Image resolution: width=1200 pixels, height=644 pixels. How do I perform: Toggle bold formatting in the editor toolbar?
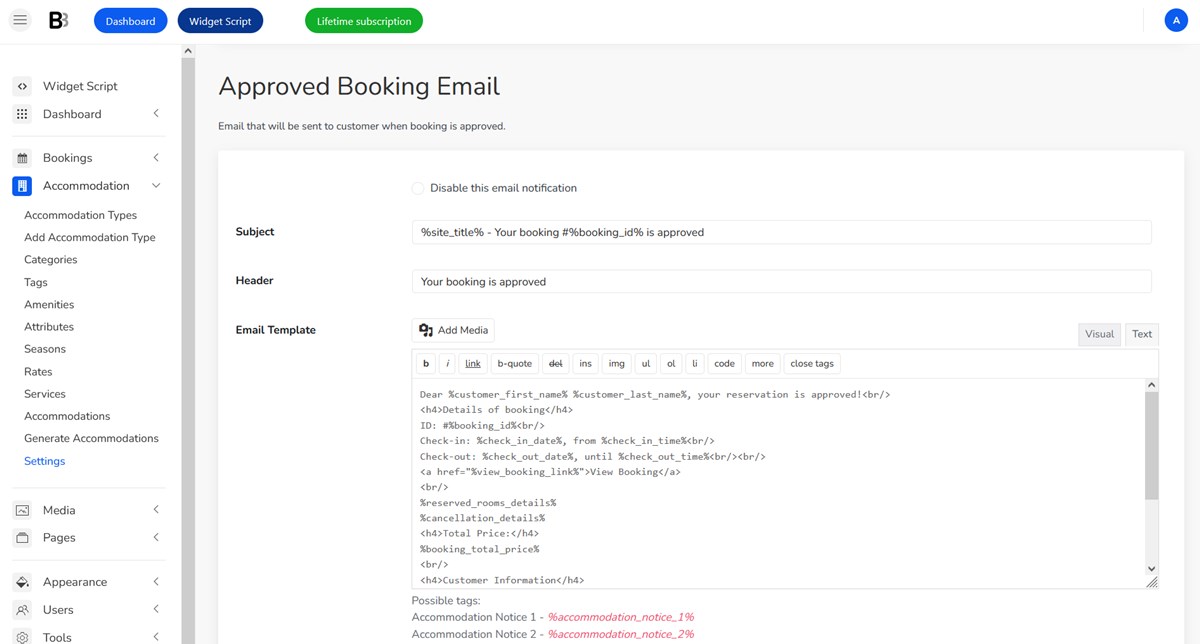(425, 363)
